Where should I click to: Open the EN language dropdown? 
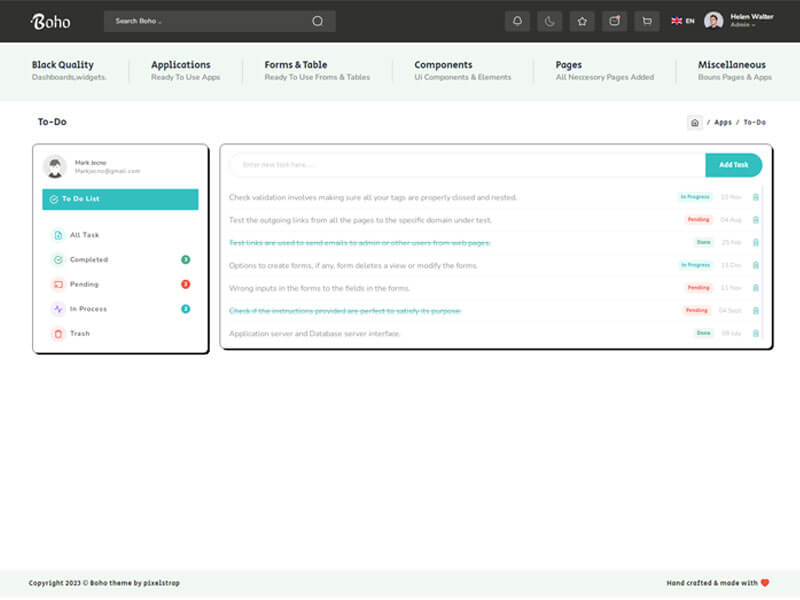coord(683,21)
